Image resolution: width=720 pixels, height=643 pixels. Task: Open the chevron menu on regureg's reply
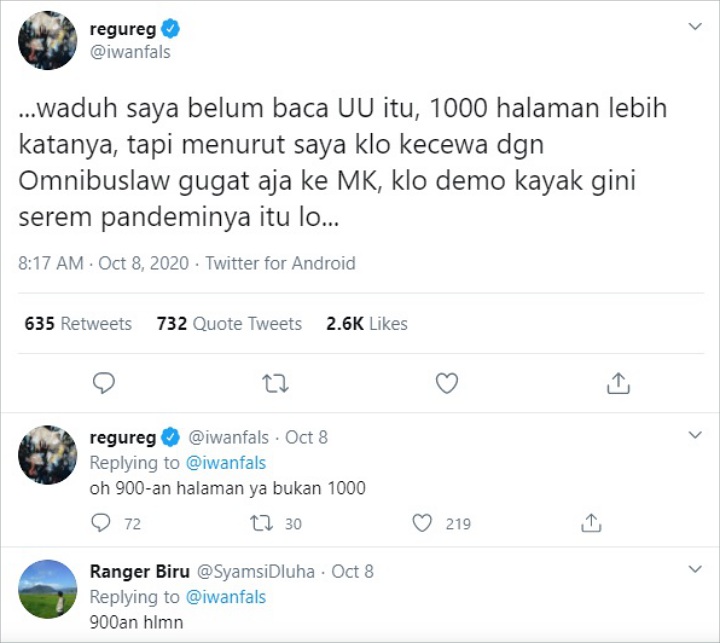695,434
